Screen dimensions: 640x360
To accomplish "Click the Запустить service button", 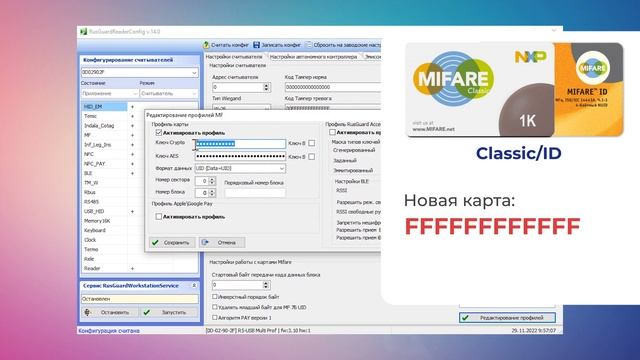I will (169, 312).
